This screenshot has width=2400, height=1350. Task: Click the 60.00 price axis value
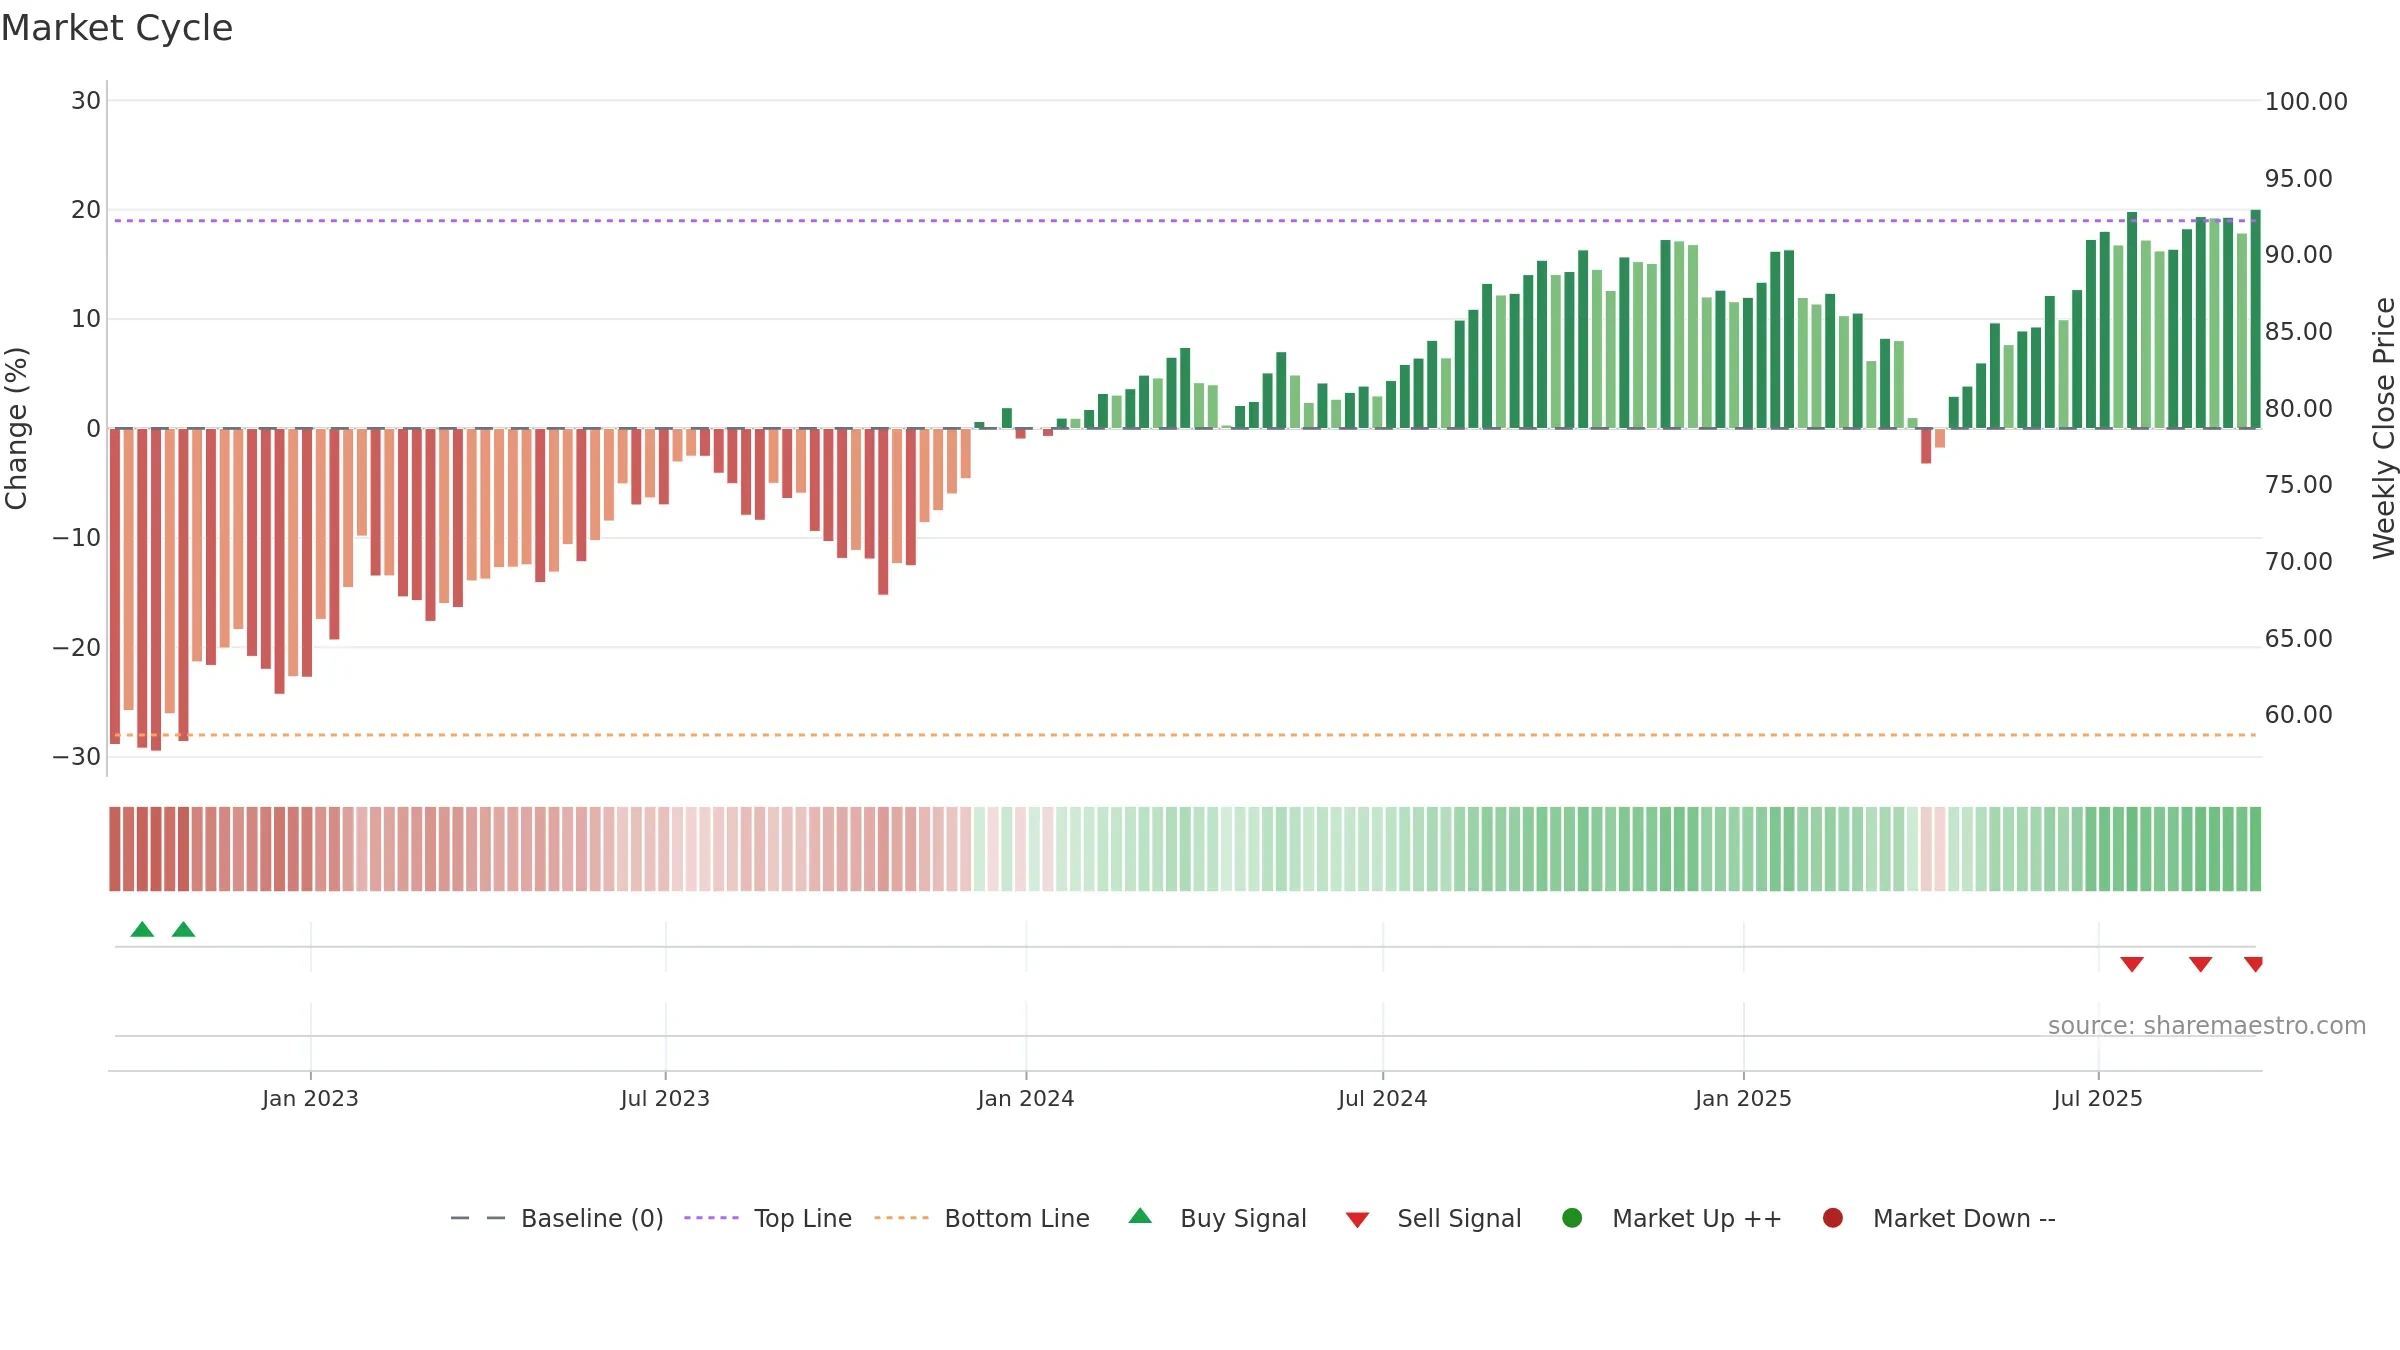(2298, 714)
